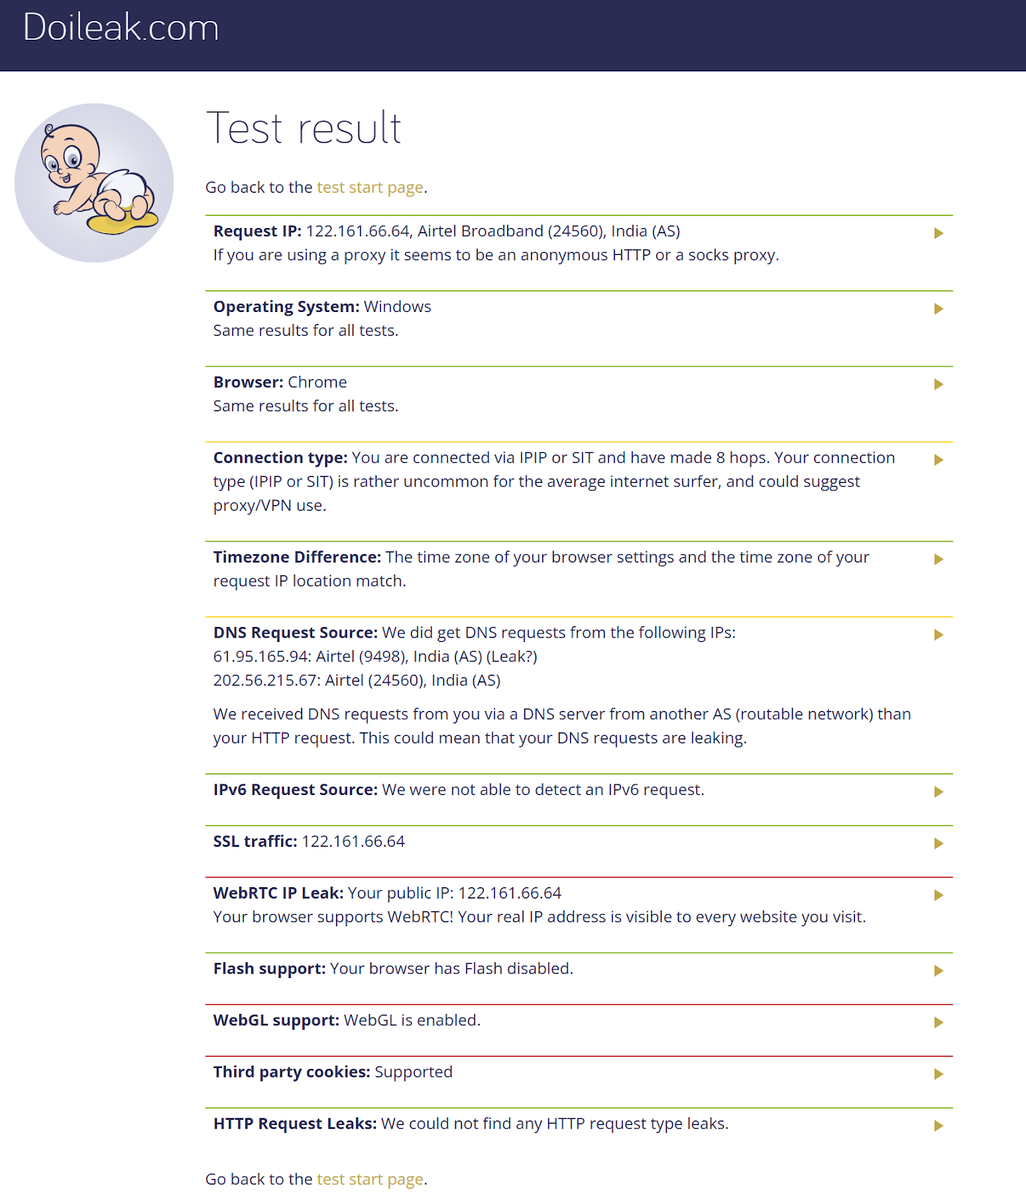Expand the Flash support row arrow
Screen dimensions: 1026x1200
[x=938, y=971]
